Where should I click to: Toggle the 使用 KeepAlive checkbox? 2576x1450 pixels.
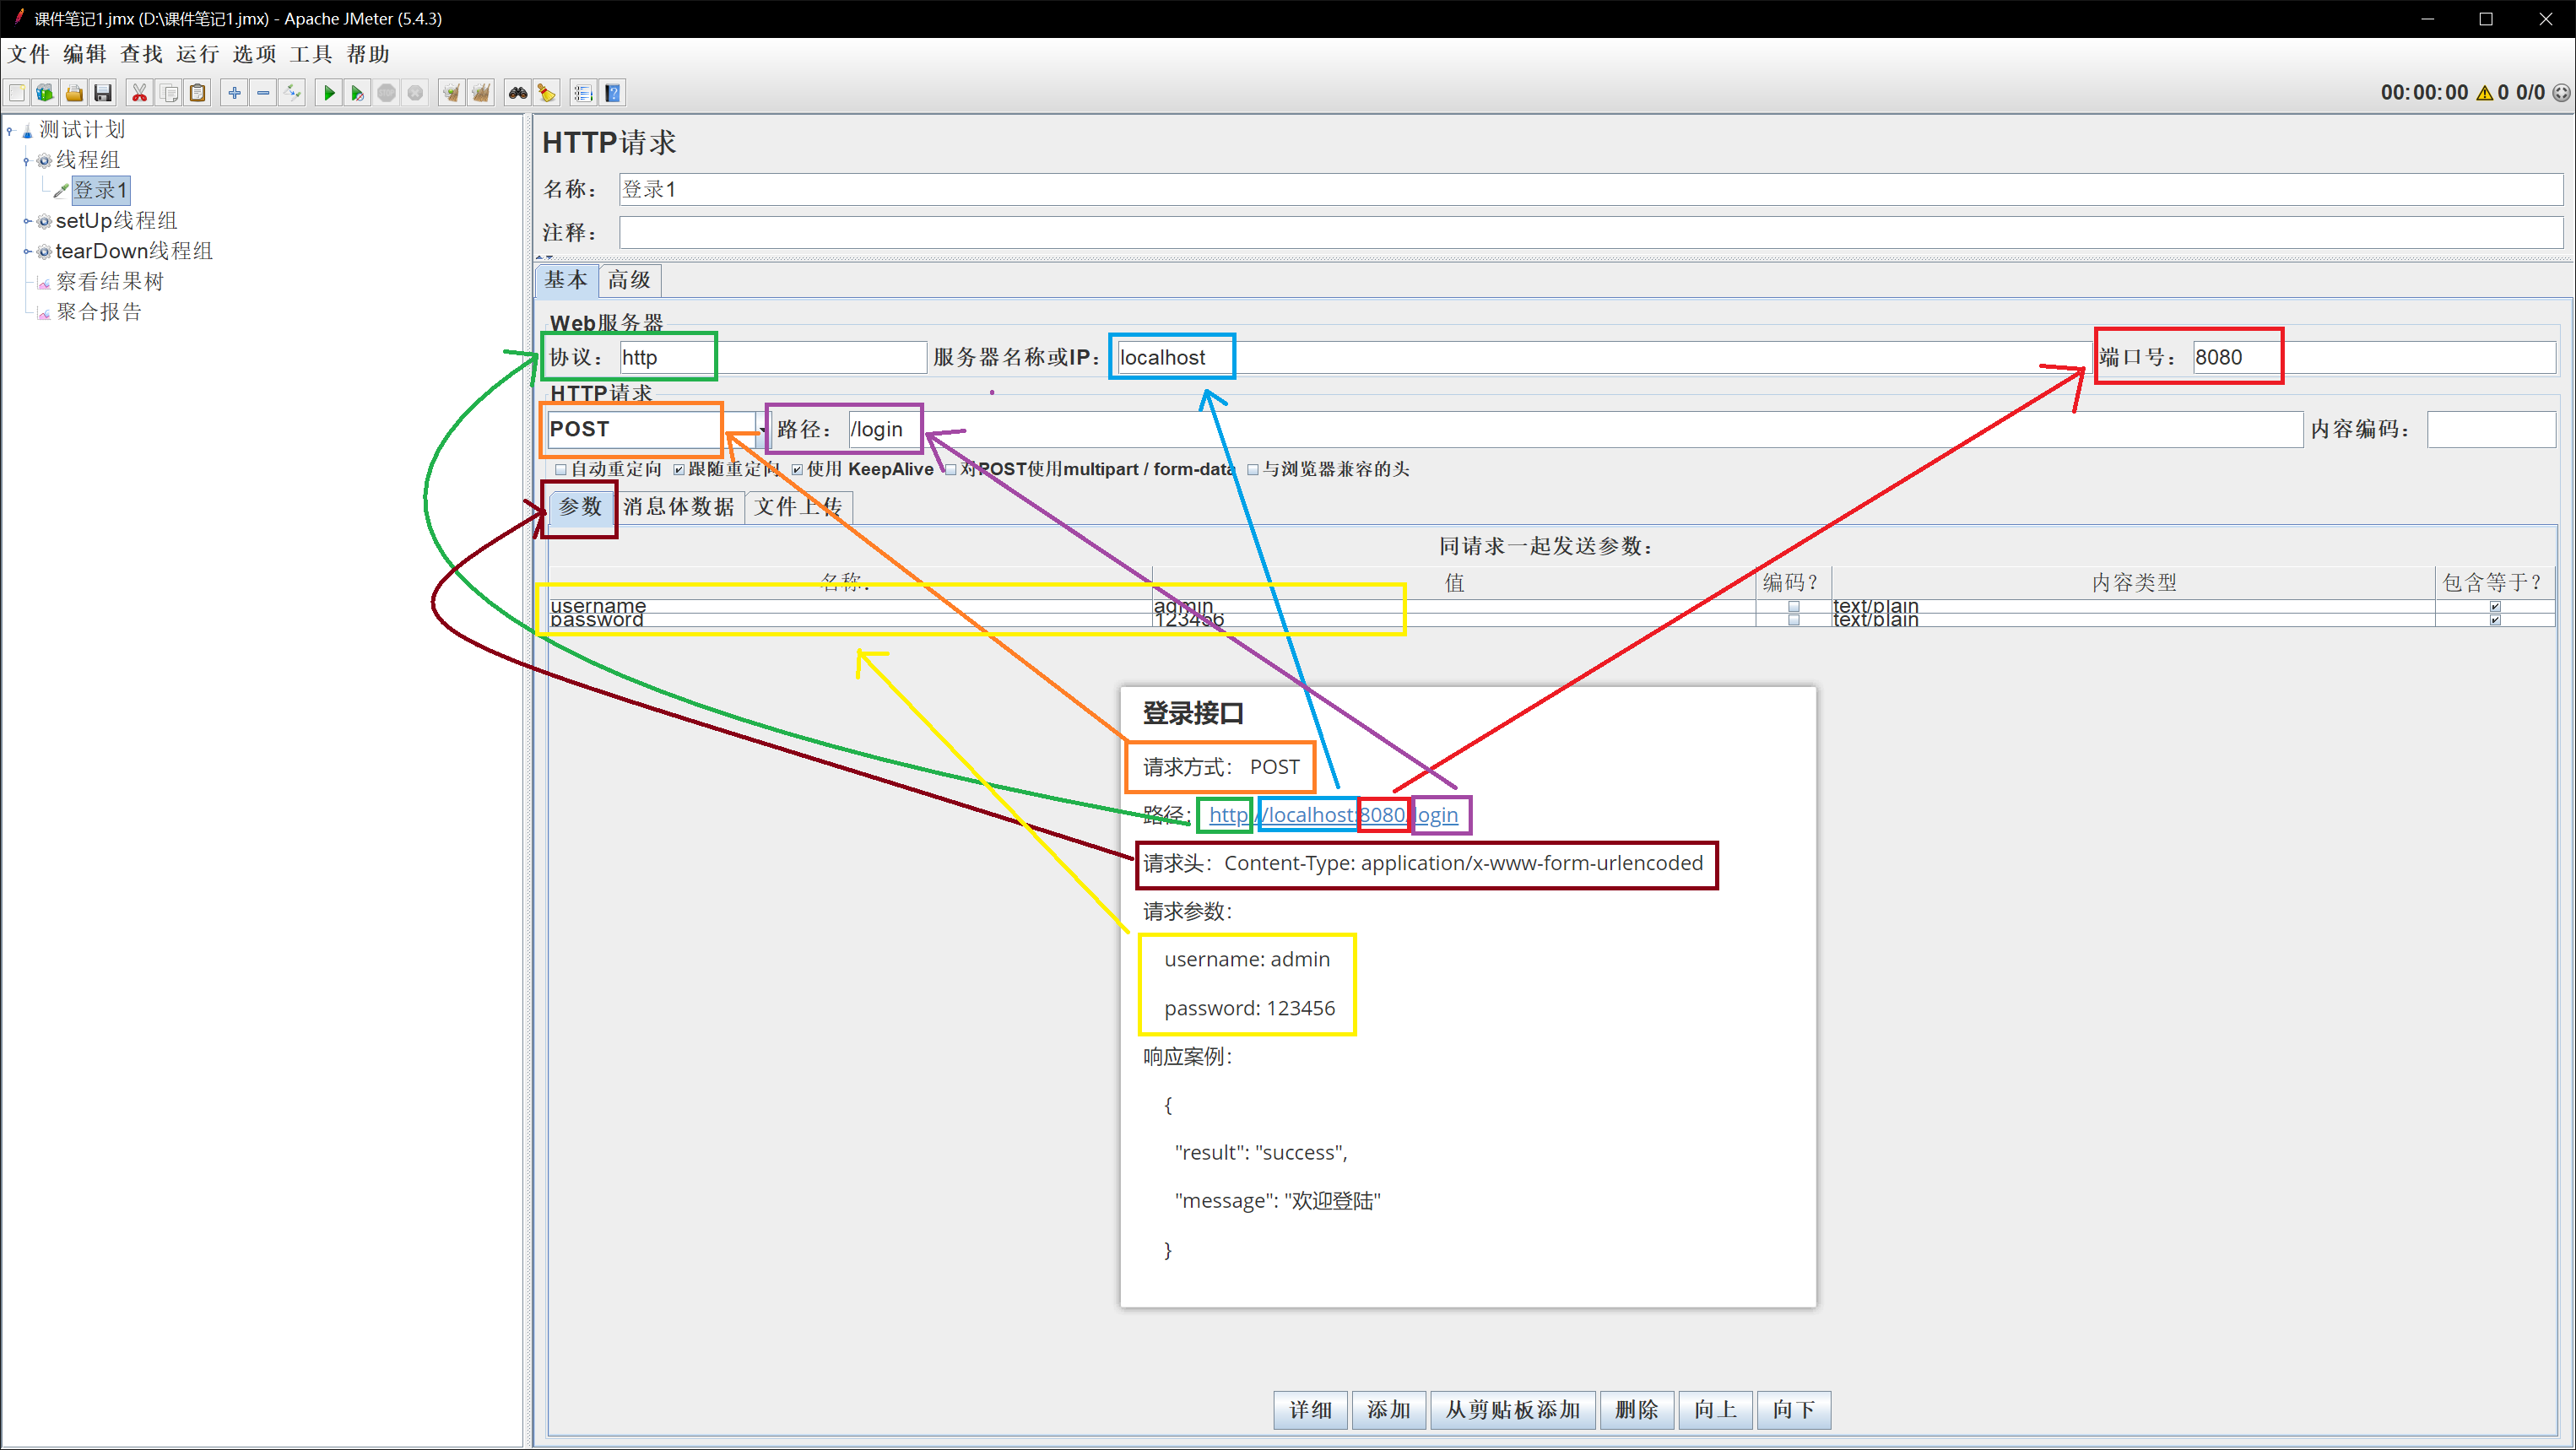click(797, 469)
